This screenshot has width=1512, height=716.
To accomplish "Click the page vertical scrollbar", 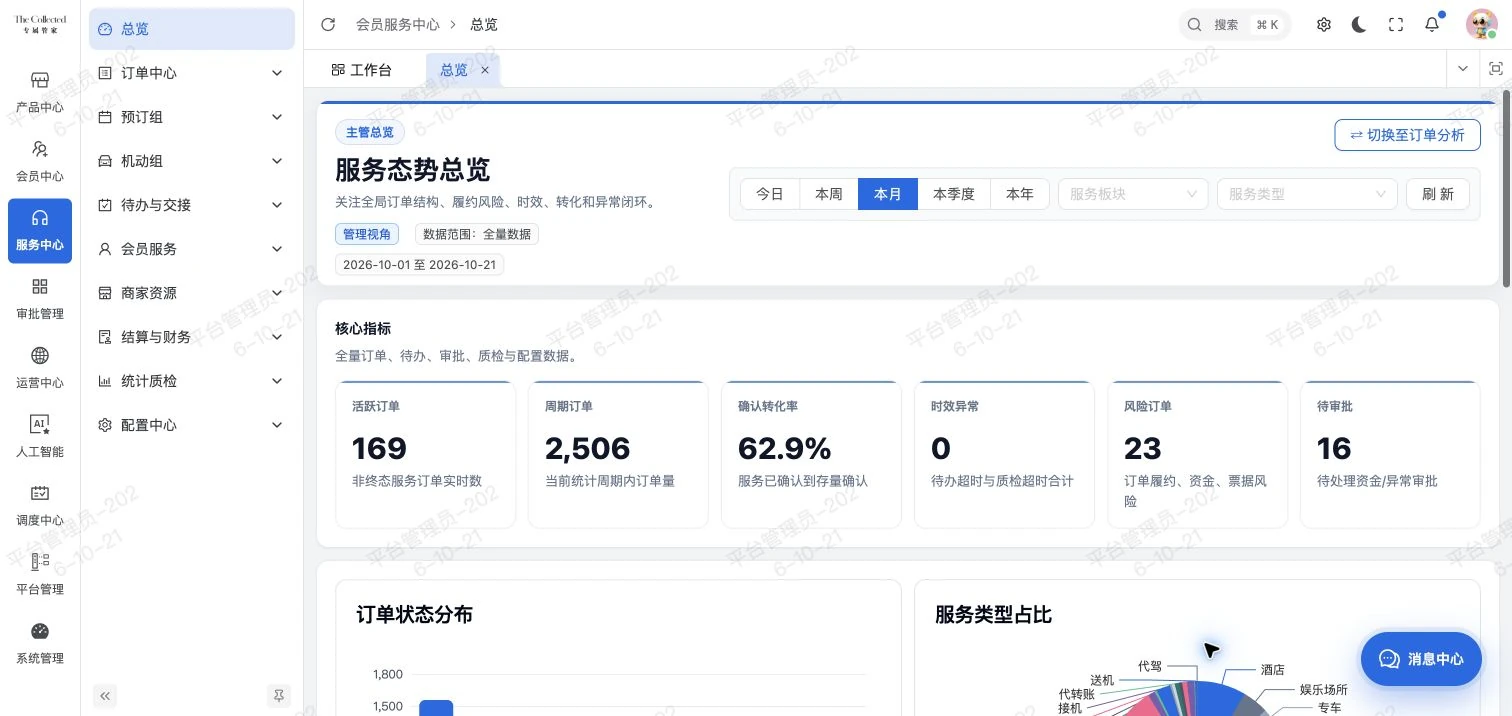I will [1506, 190].
